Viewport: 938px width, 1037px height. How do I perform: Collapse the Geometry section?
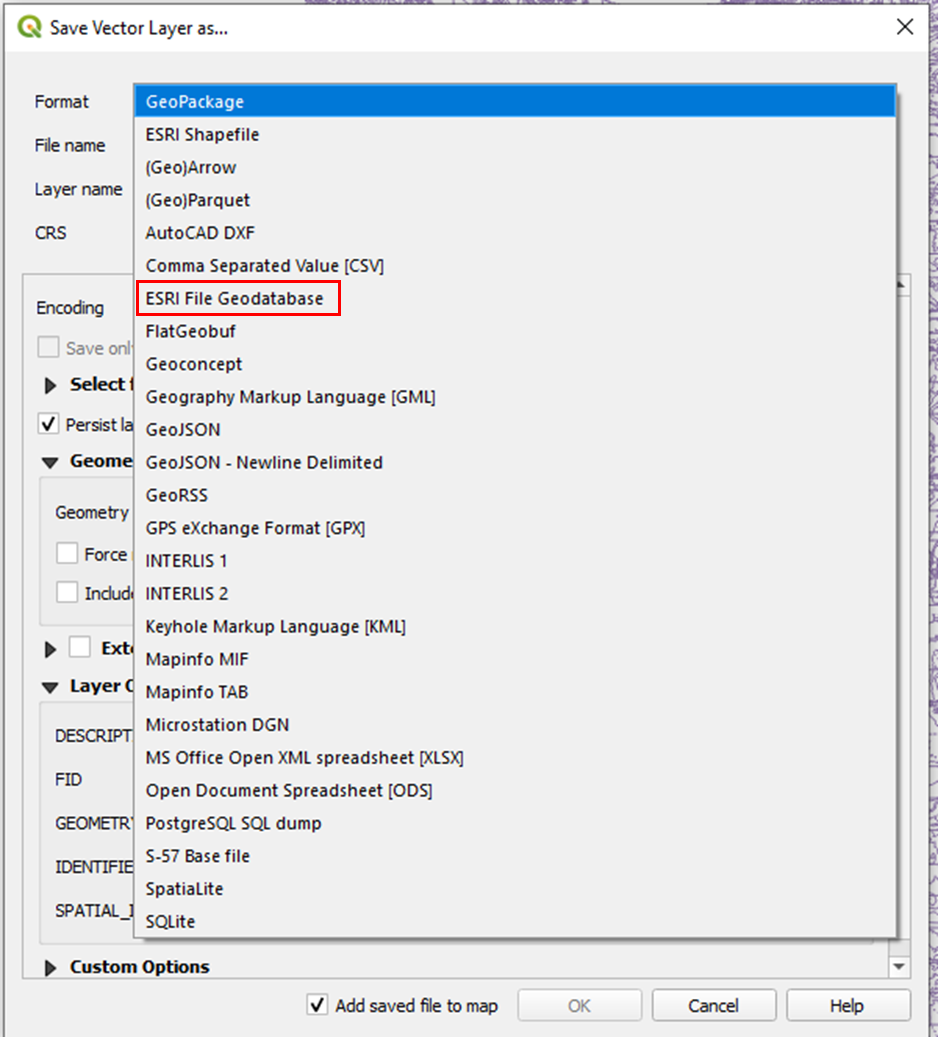click(x=50, y=462)
